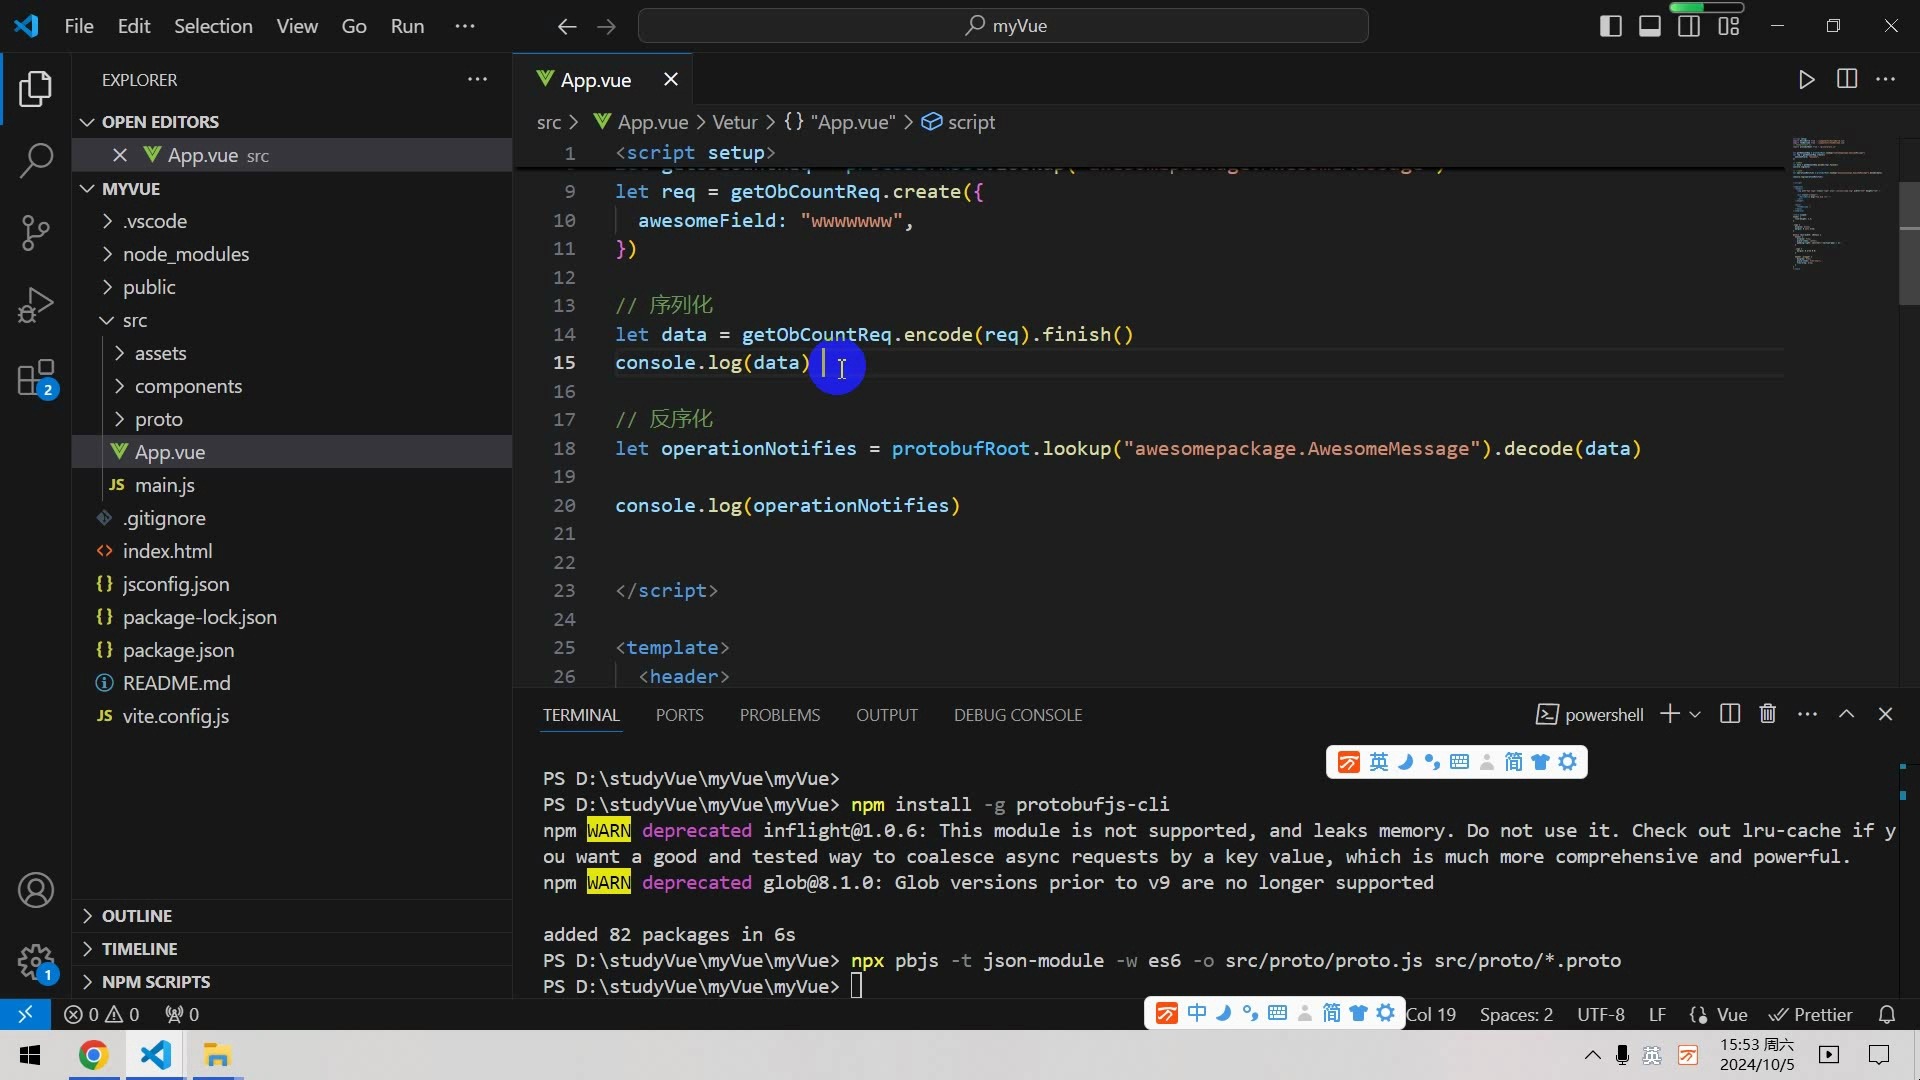The image size is (1920, 1080).
Task: Click the Run Code play icon
Action: point(1806,80)
